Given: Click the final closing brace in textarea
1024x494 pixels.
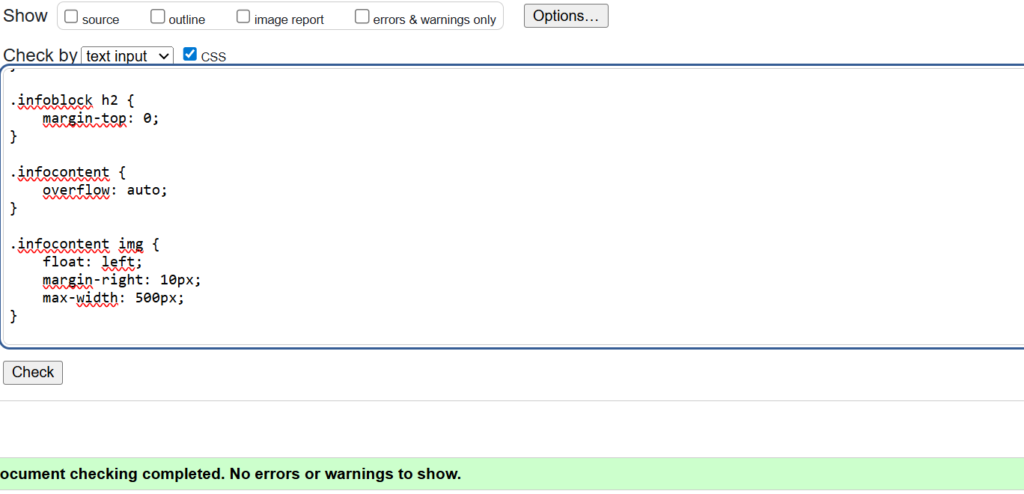Looking at the screenshot, I should click(14, 316).
